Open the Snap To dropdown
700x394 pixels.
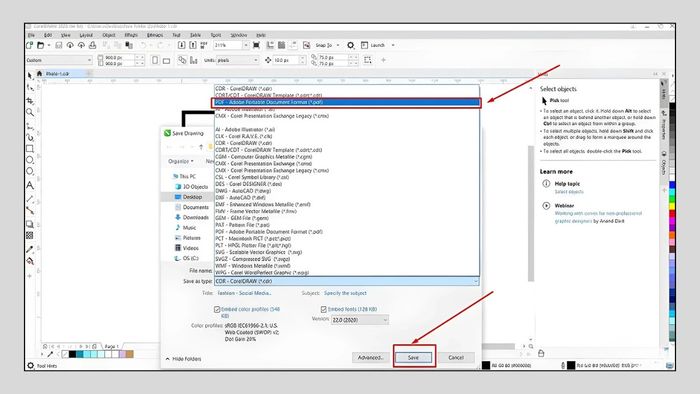click(338, 45)
